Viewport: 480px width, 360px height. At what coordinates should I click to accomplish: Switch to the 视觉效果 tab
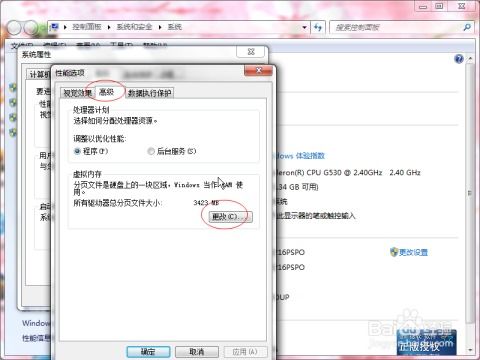[77, 93]
